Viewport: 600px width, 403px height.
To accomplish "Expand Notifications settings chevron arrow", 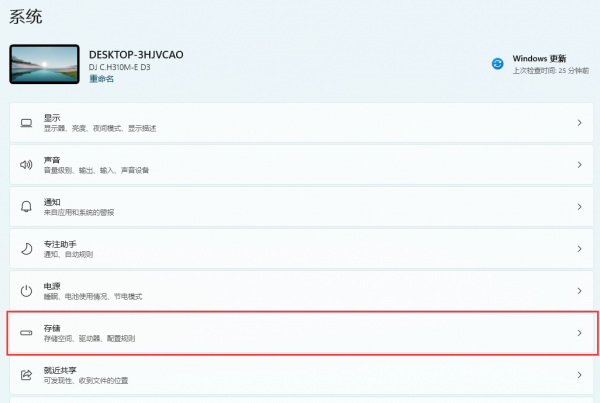I will point(579,207).
